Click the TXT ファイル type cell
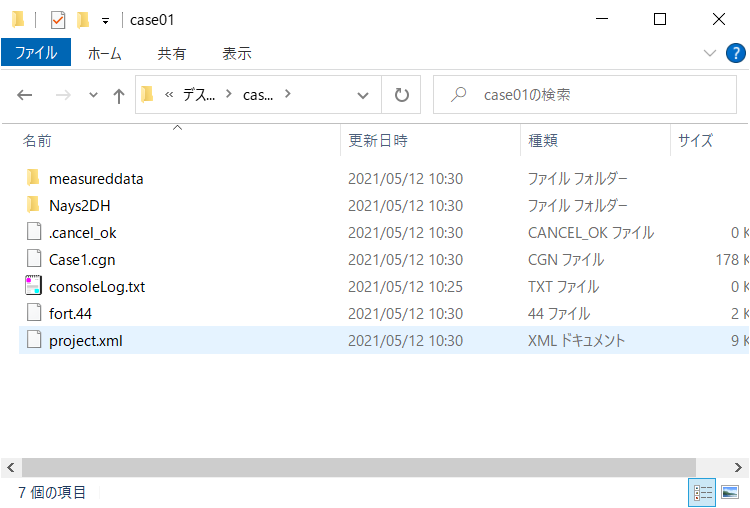The width and height of the screenshot is (750, 508). [563, 287]
